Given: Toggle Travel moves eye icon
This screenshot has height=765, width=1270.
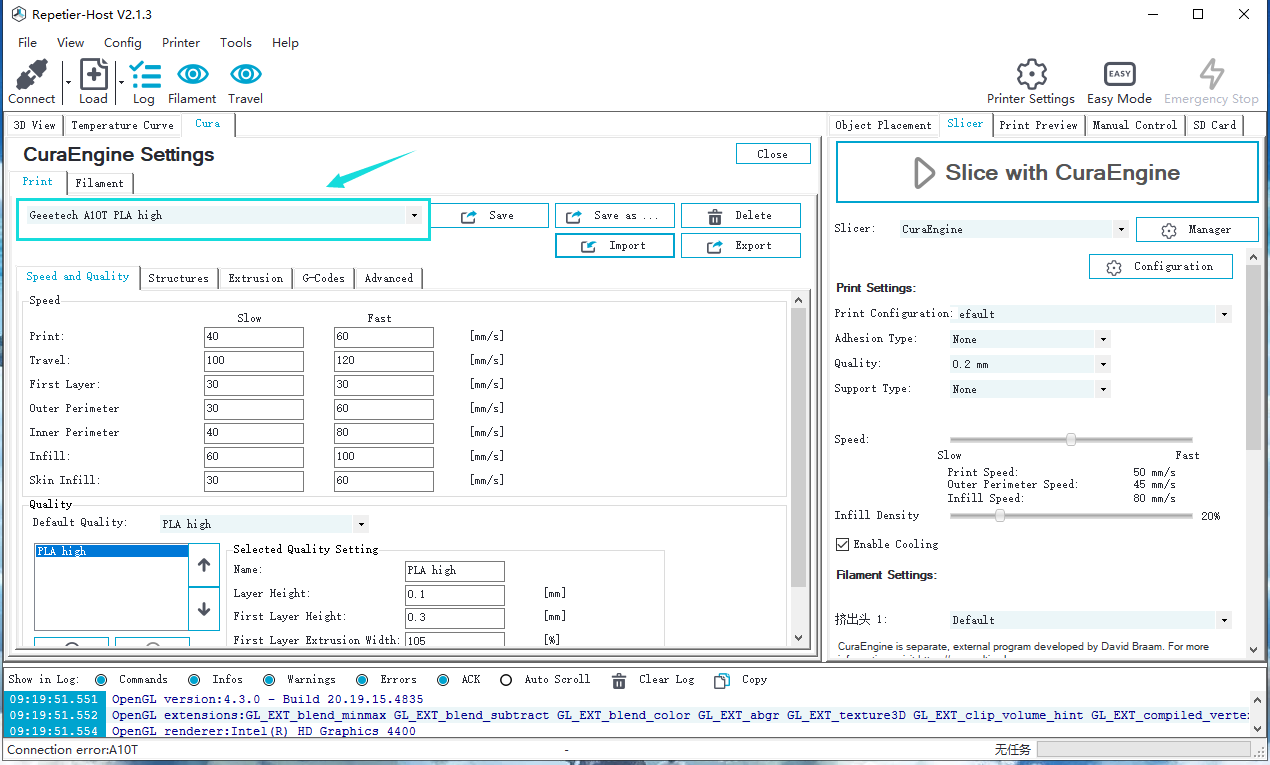Looking at the screenshot, I should tap(245, 76).
